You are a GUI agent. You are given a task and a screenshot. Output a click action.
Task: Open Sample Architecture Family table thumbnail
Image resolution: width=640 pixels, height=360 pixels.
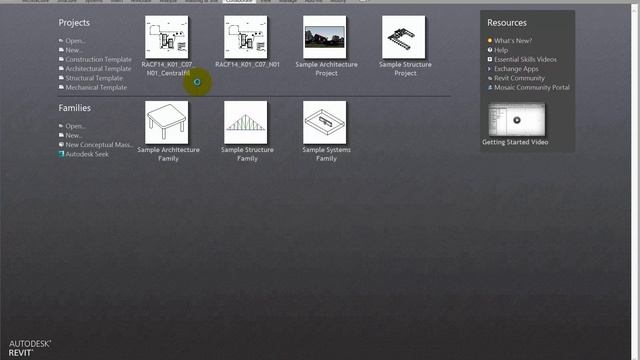tap(167, 122)
